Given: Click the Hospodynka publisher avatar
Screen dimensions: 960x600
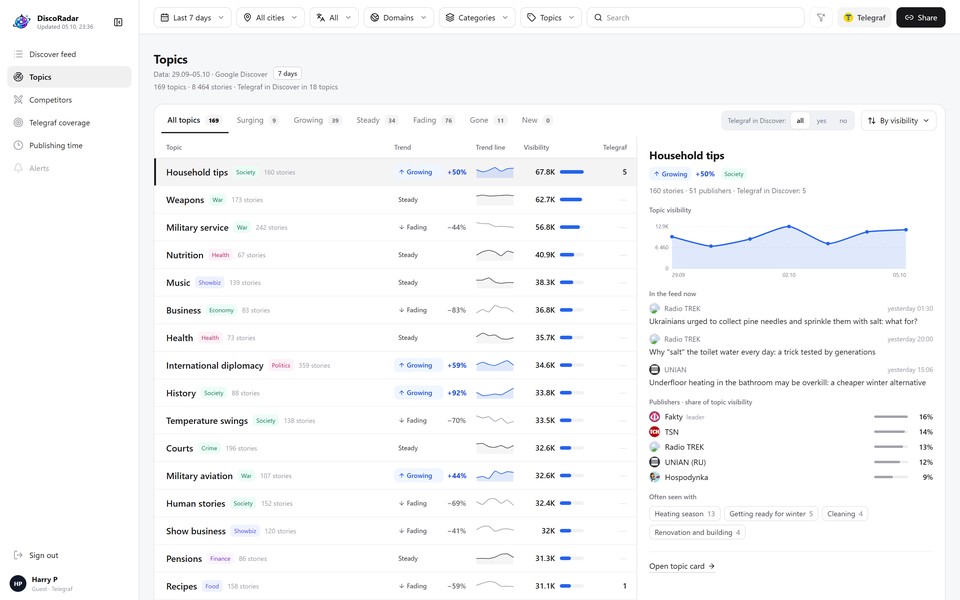Looking at the screenshot, I should (x=654, y=477).
